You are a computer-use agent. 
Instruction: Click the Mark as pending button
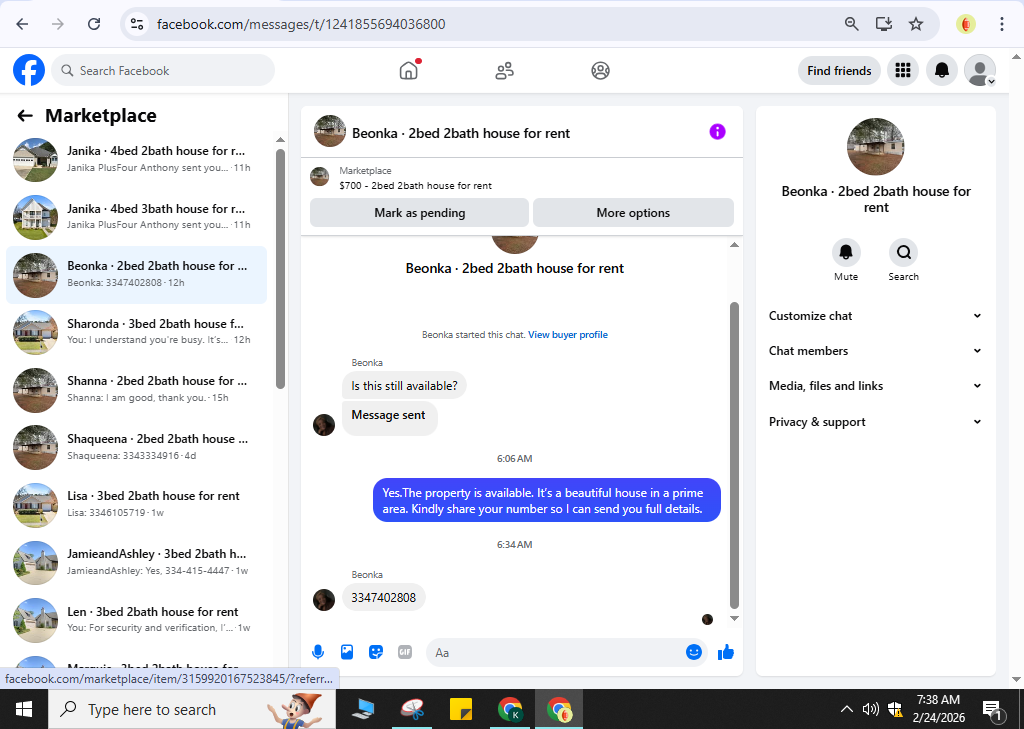click(x=419, y=213)
